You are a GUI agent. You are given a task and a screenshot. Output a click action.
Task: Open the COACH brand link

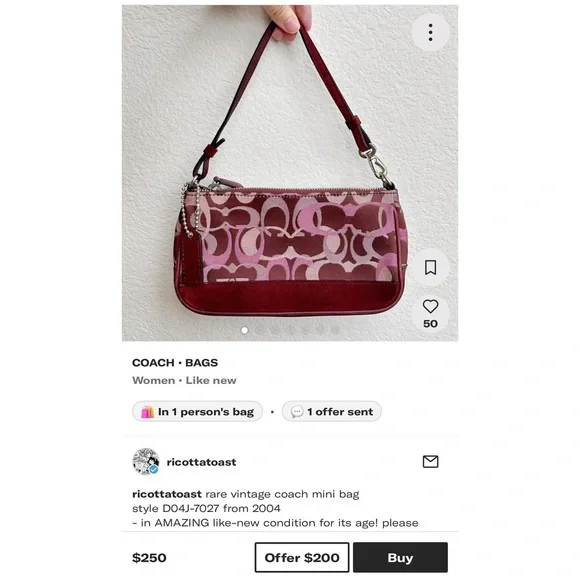click(x=153, y=362)
